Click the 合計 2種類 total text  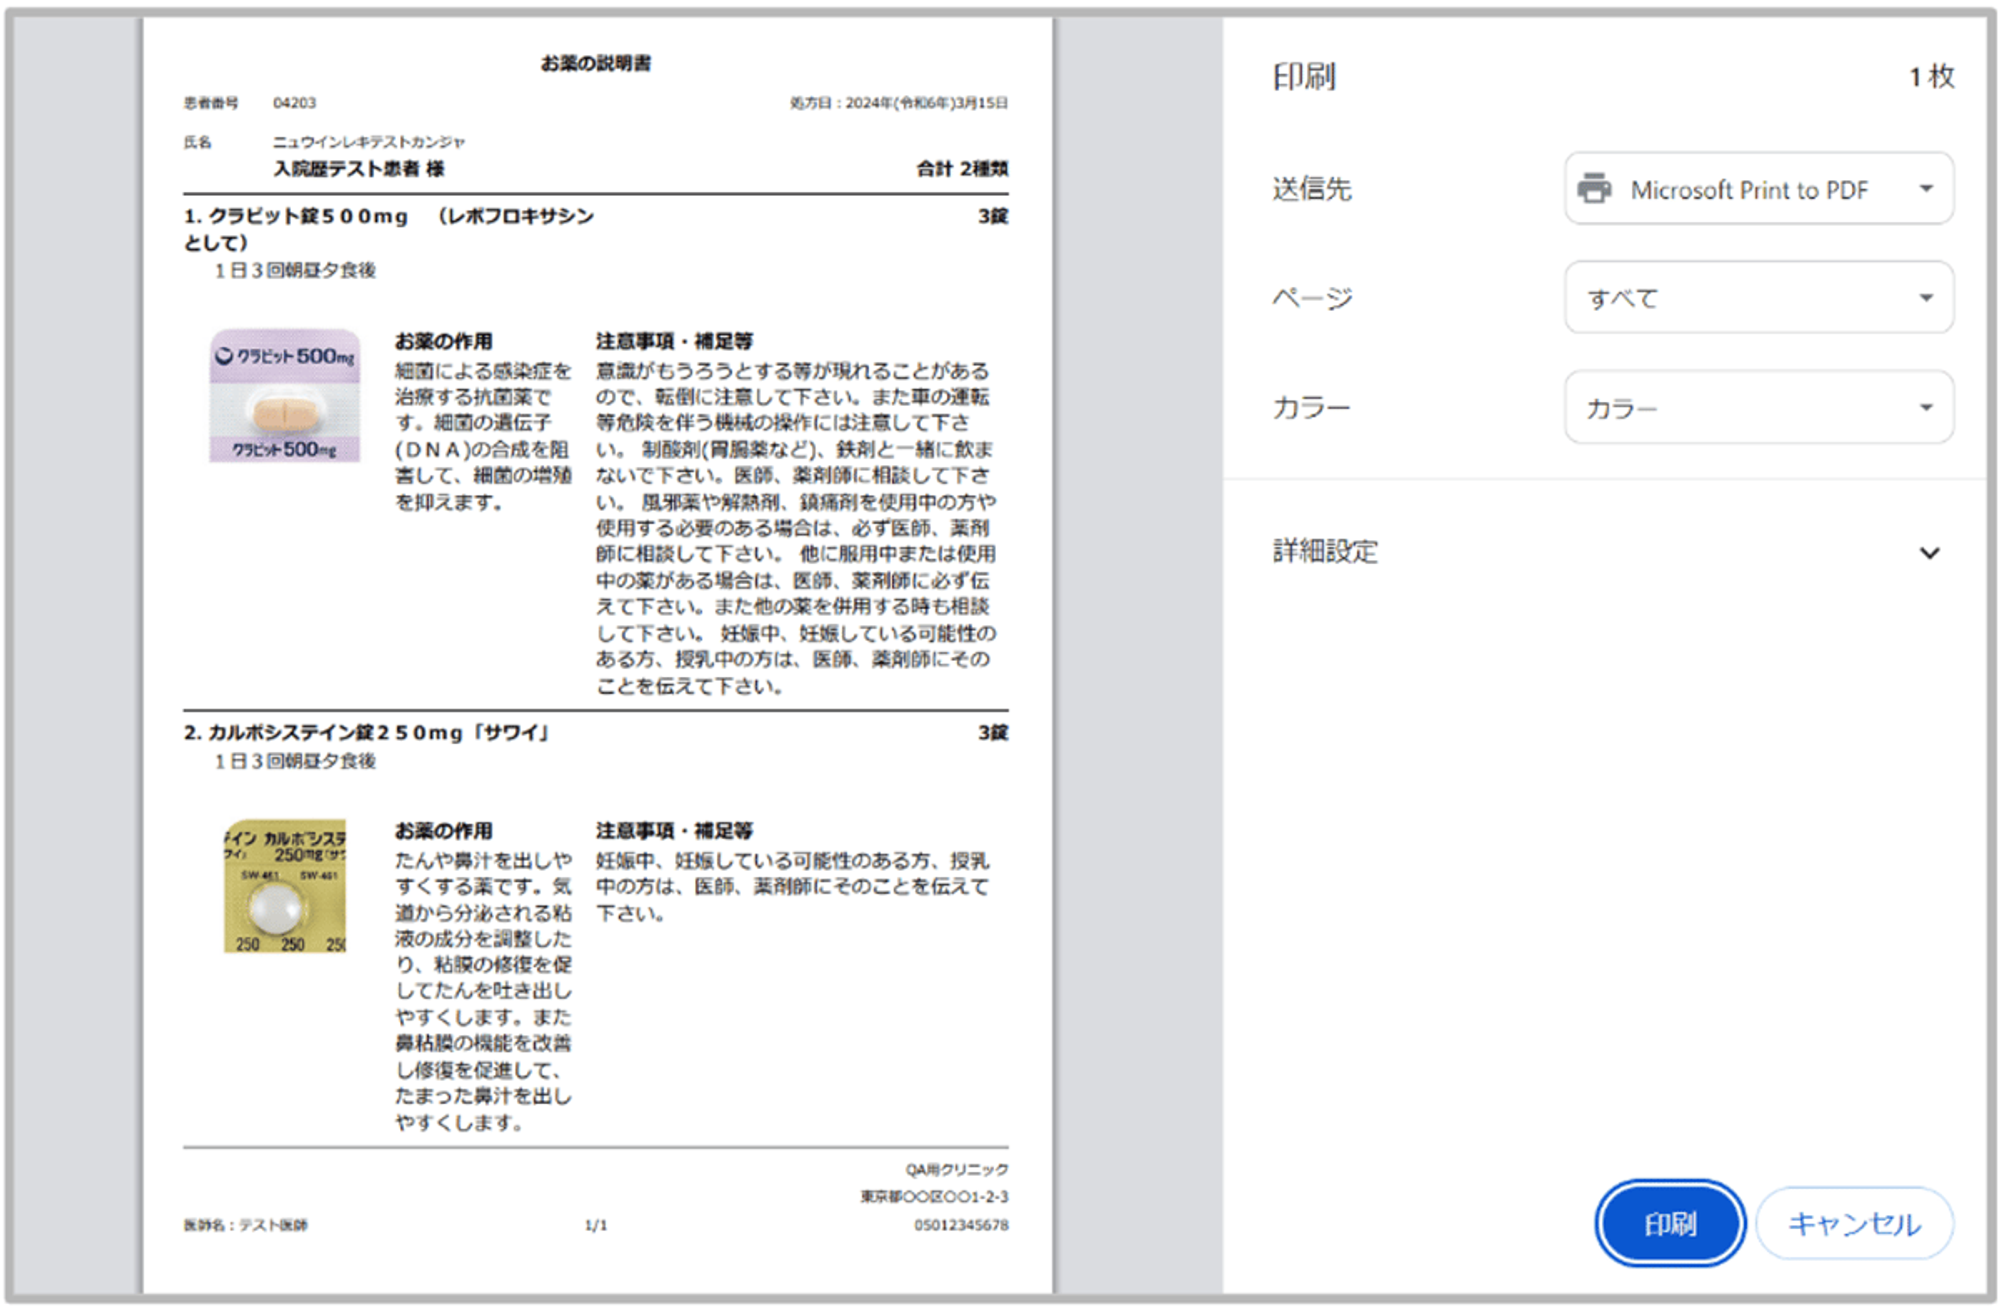[962, 168]
